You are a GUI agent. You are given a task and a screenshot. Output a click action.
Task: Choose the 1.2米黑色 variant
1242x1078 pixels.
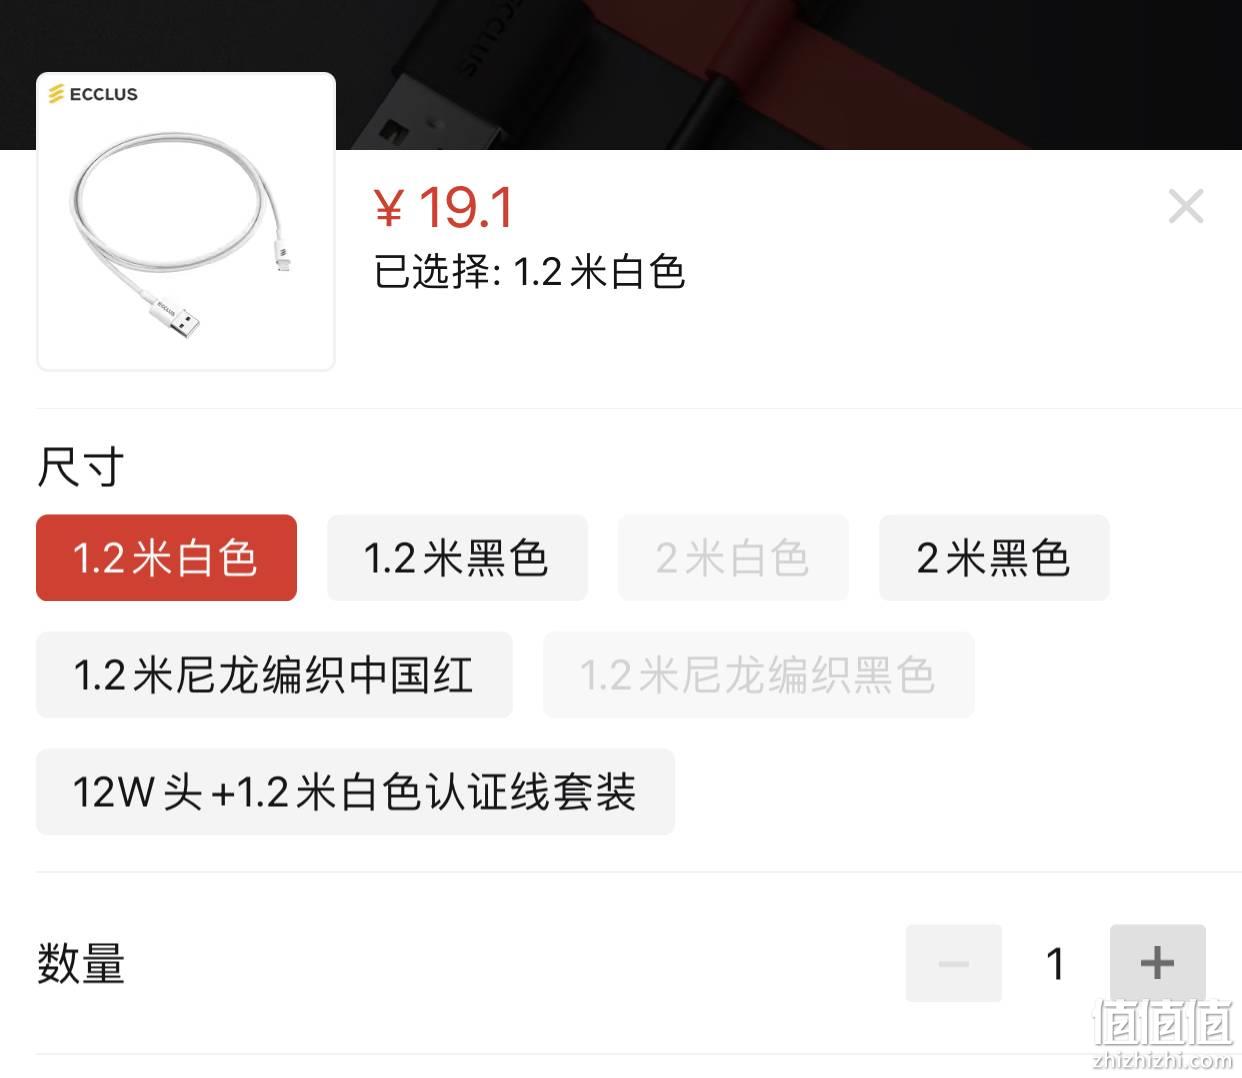tap(457, 558)
